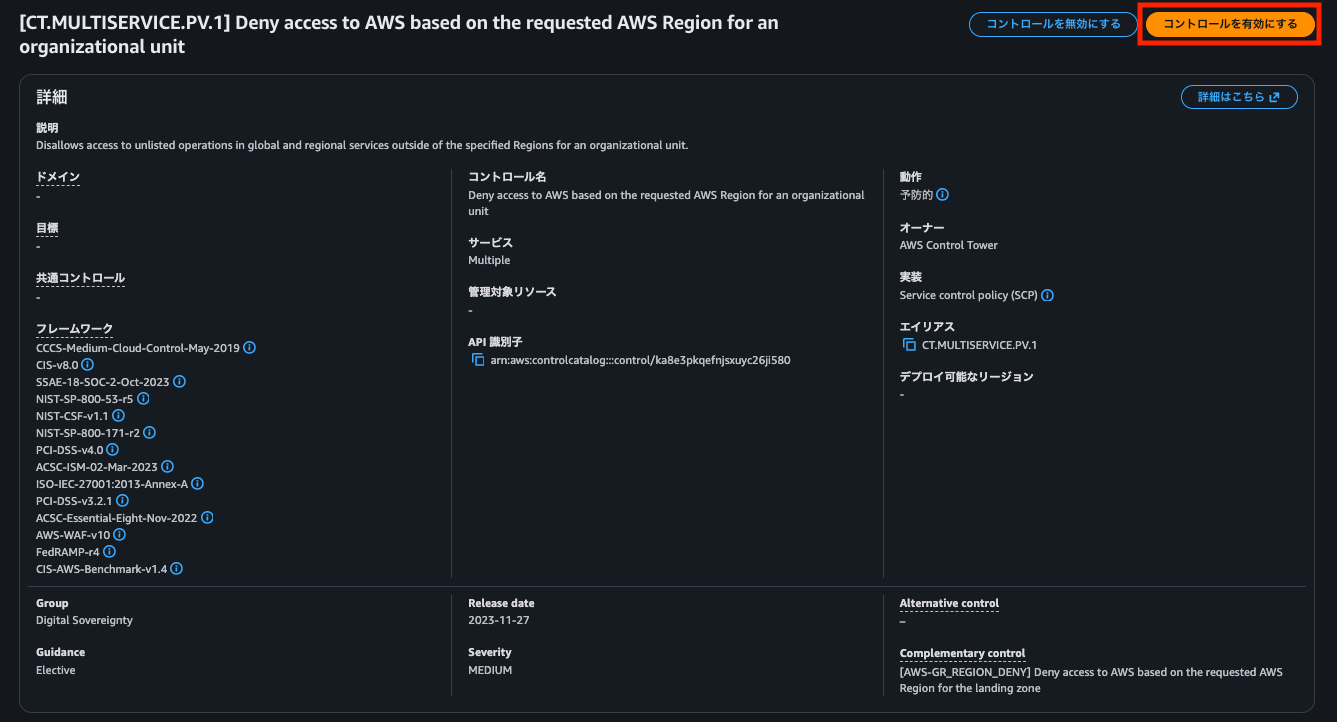Click the コントロールを有効にする button
The height and width of the screenshot is (722, 1337).
1230,24
